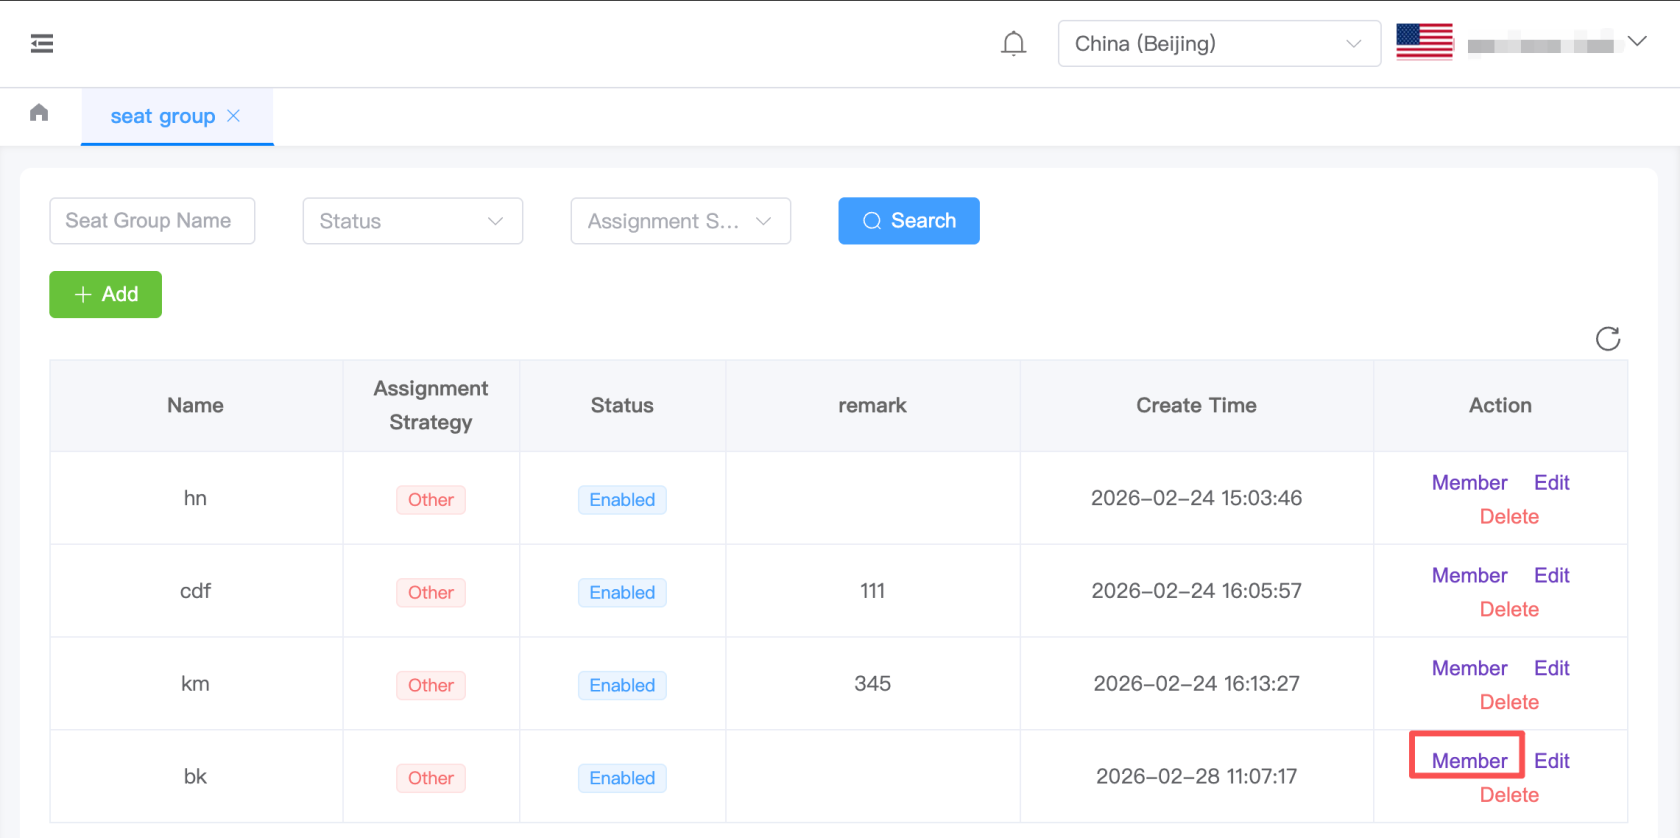Expand the user account menu chevron
Screen dimensions: 1680x838
pyautogui.click(x=1637, y=42)
